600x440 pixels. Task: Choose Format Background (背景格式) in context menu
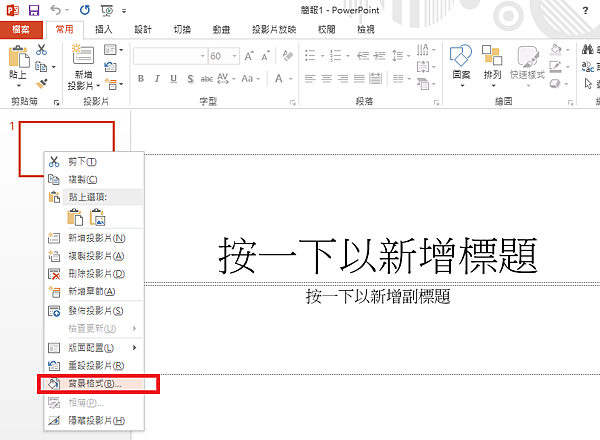click(x=94, y=384)
